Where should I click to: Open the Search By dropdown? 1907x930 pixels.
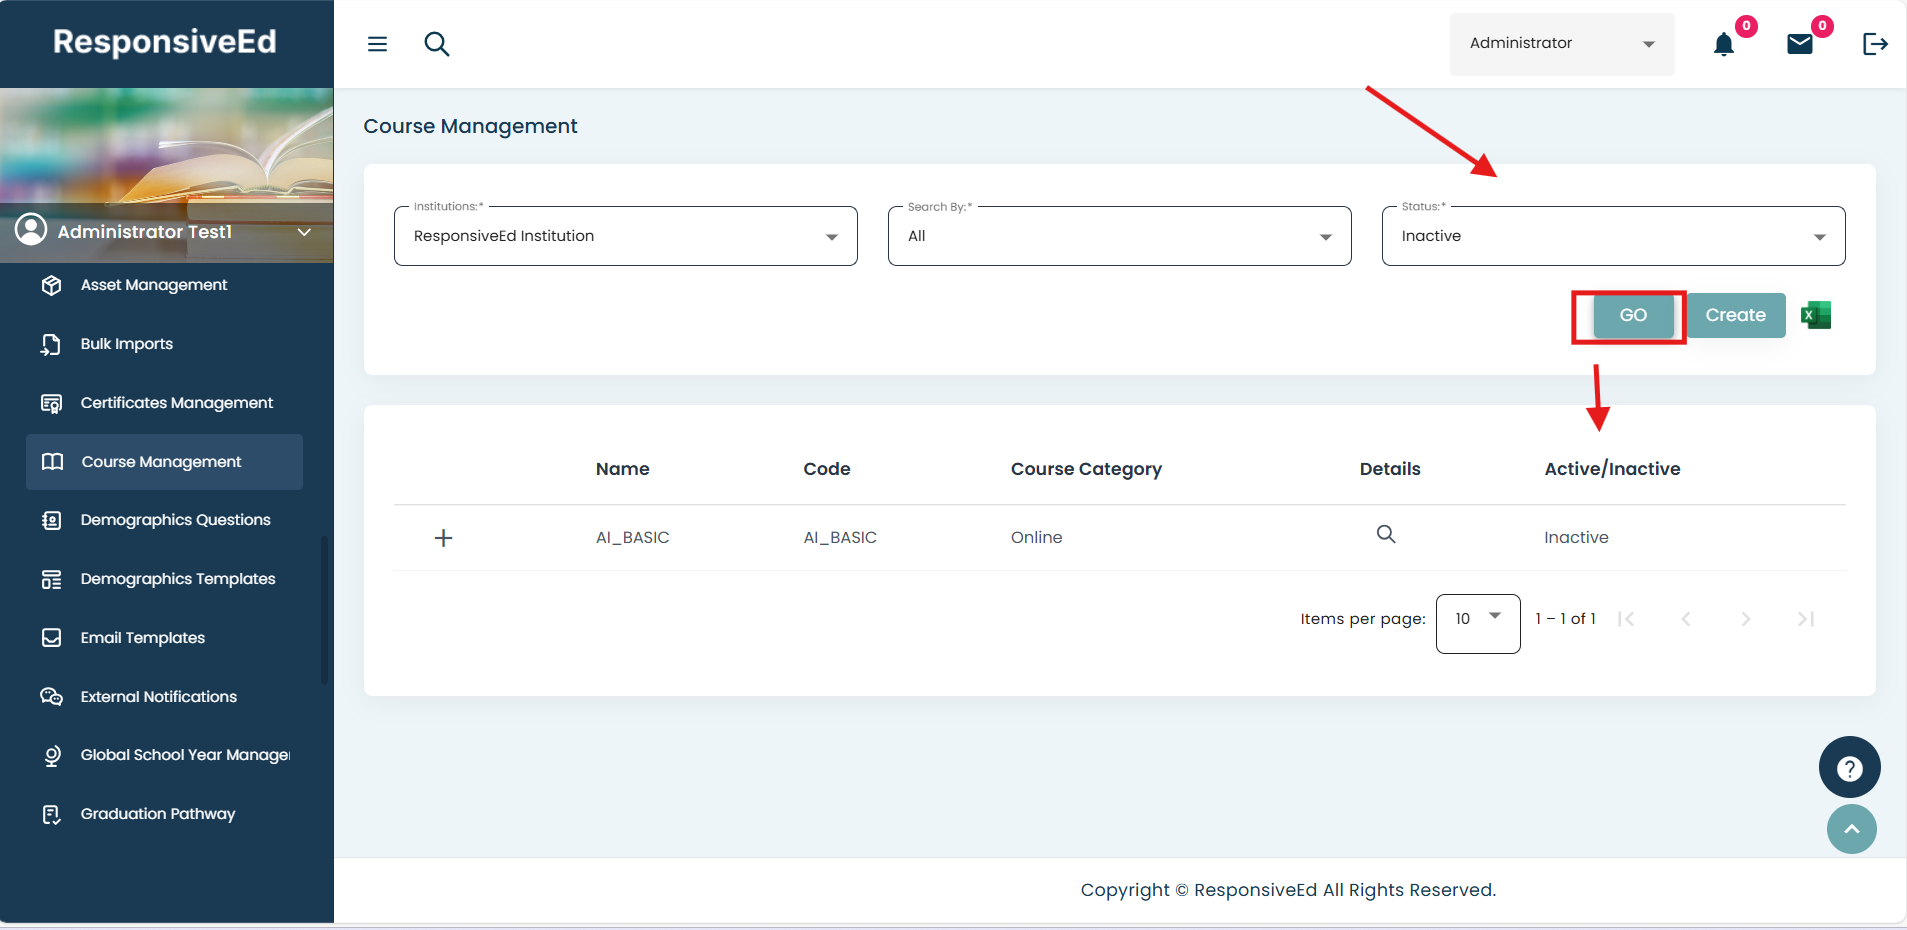1119,236
